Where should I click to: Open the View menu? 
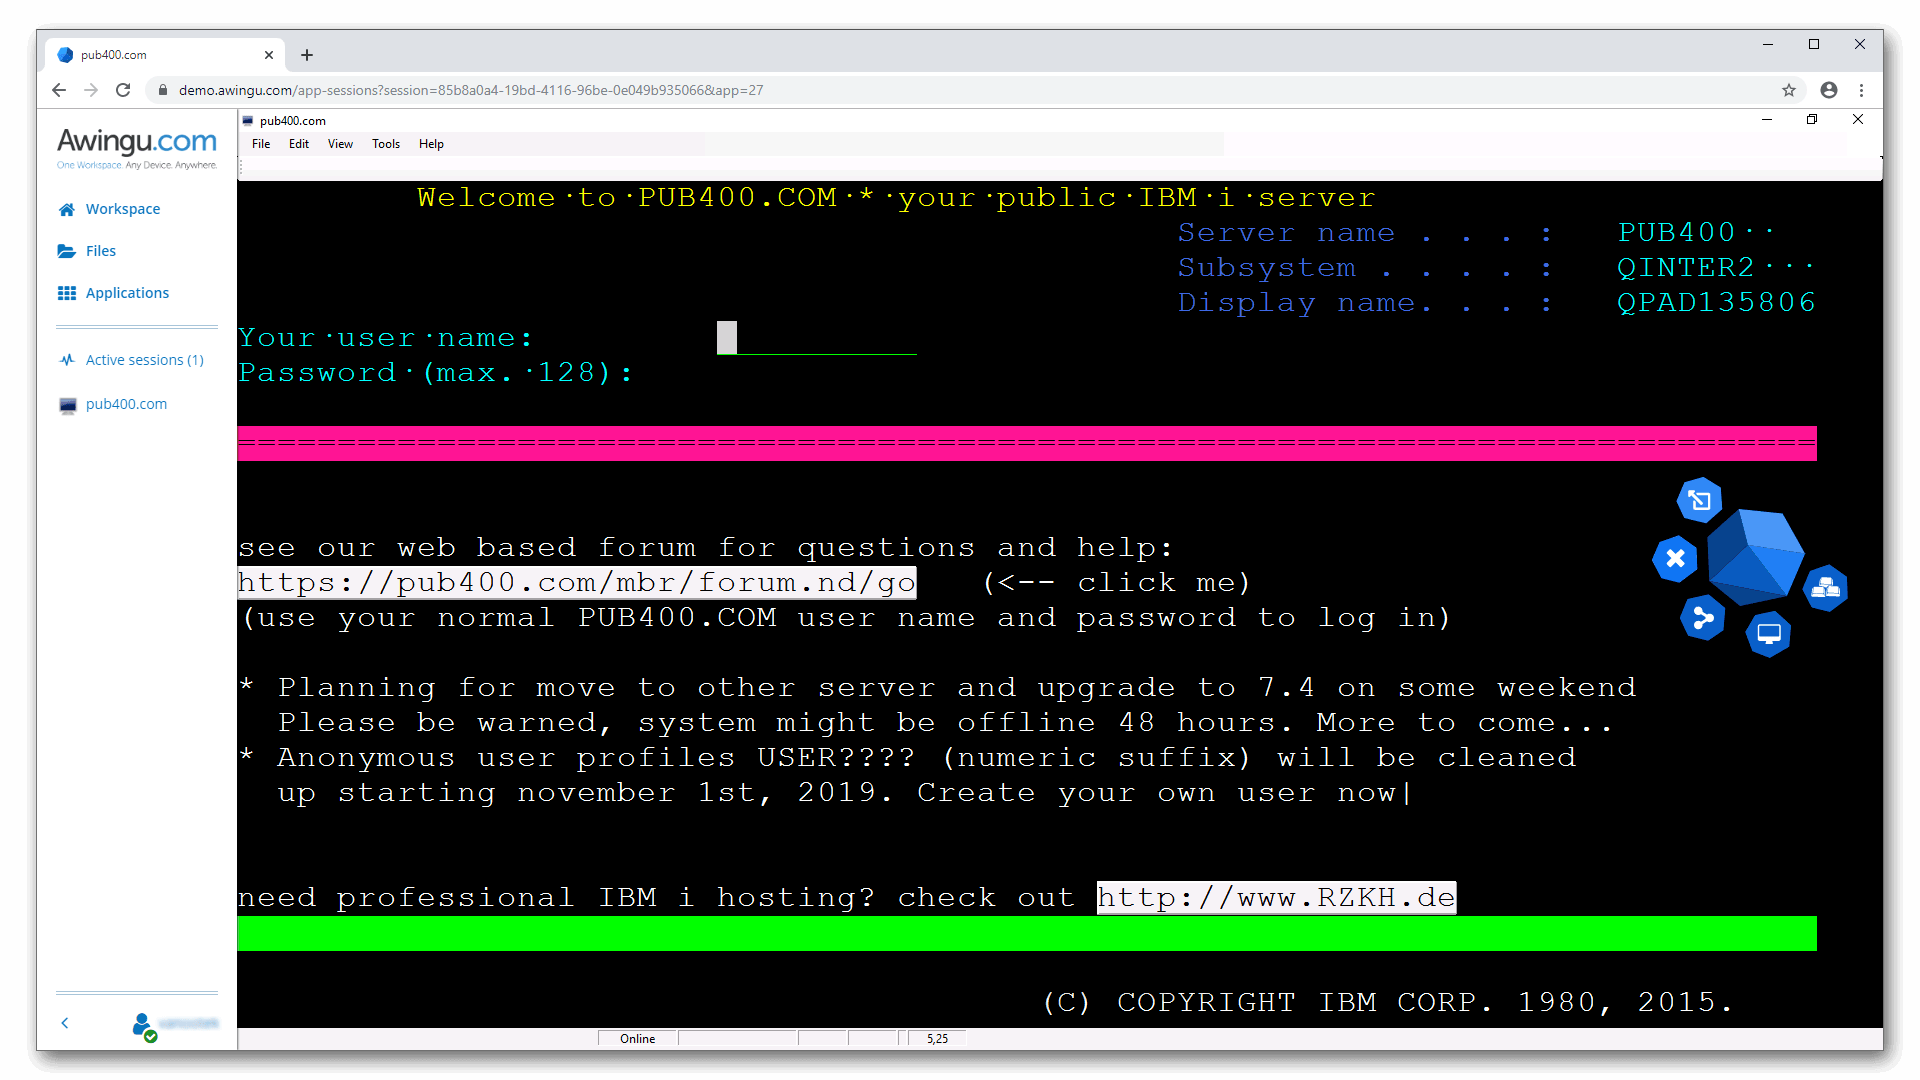[340, 144]
